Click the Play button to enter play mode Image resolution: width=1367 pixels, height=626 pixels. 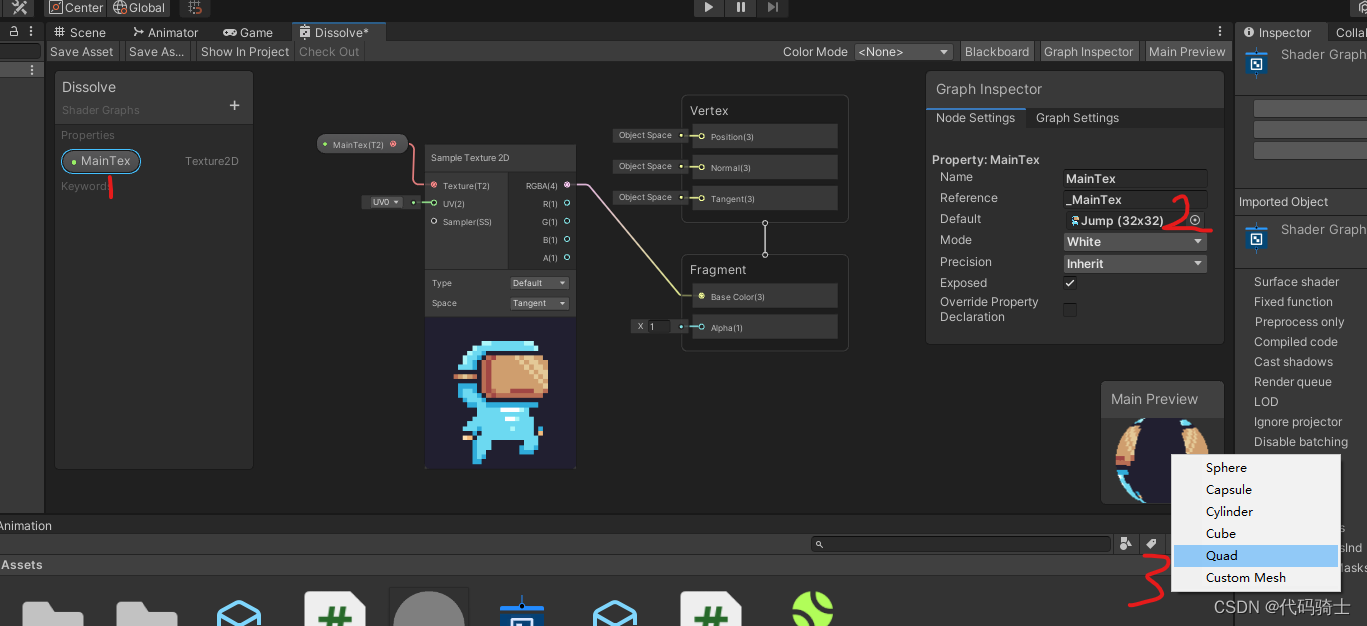707,8
